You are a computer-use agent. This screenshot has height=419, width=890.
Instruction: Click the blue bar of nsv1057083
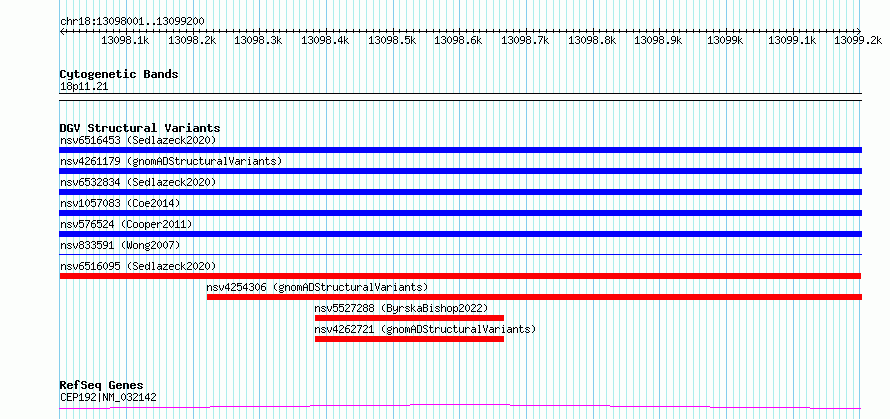point(460,213)
